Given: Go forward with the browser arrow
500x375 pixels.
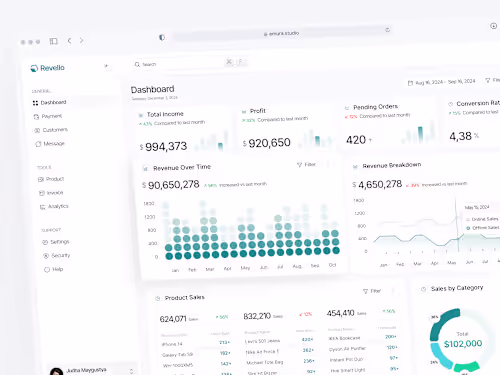Looking at the screenshot, I should click(81, 41).
